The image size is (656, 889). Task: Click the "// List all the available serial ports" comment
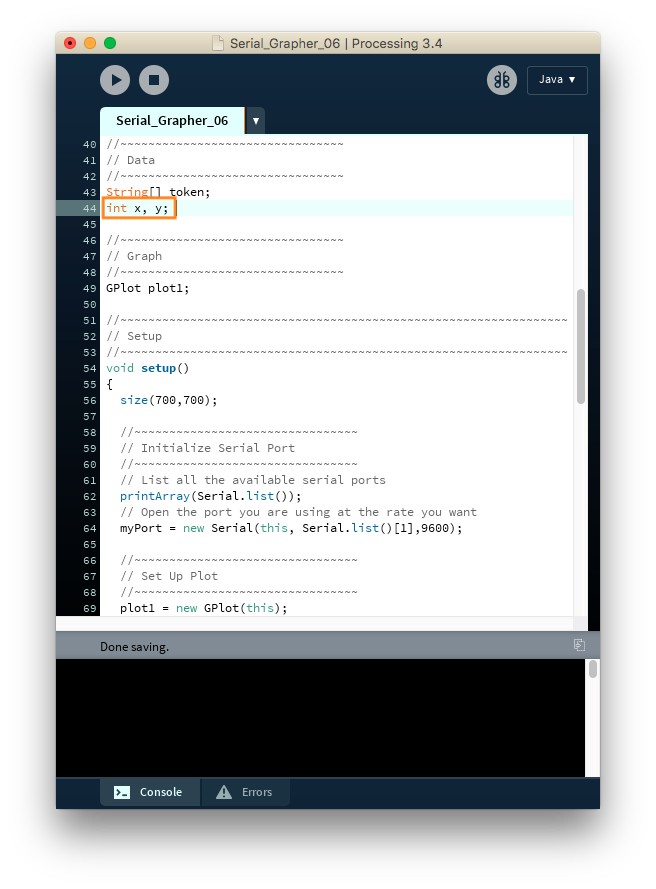point(253,480)
